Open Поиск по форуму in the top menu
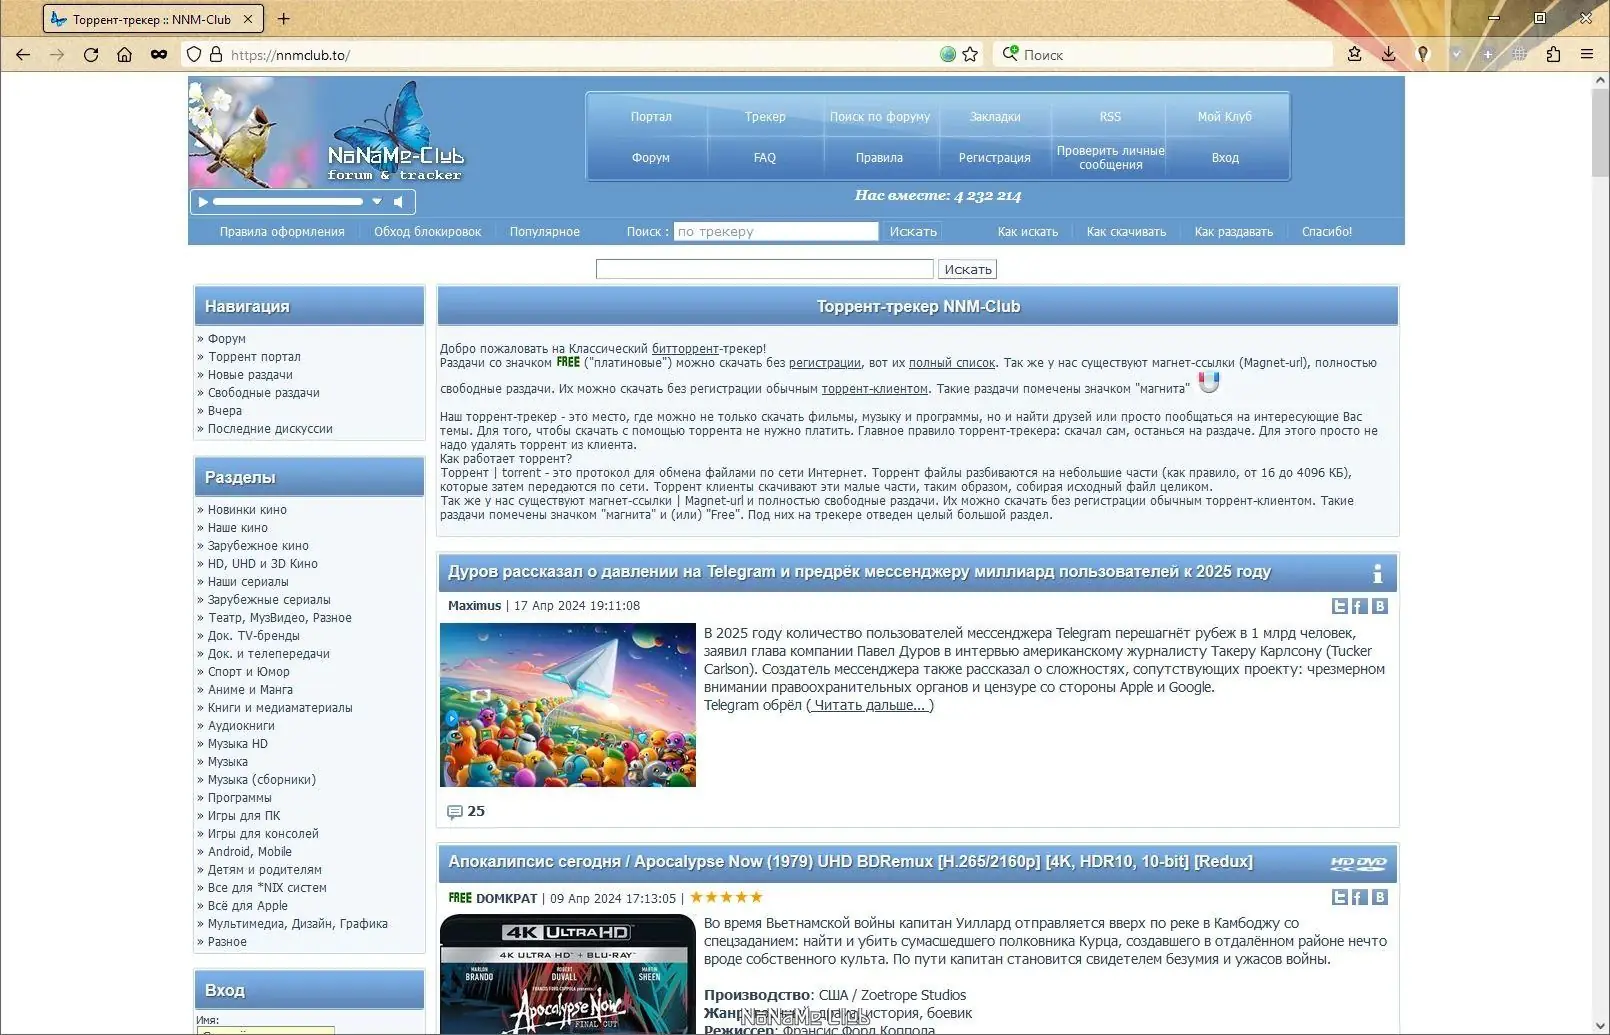The width and height of the screenshot is (1610, 1035). pyautogui.click(x=880, y=117)
